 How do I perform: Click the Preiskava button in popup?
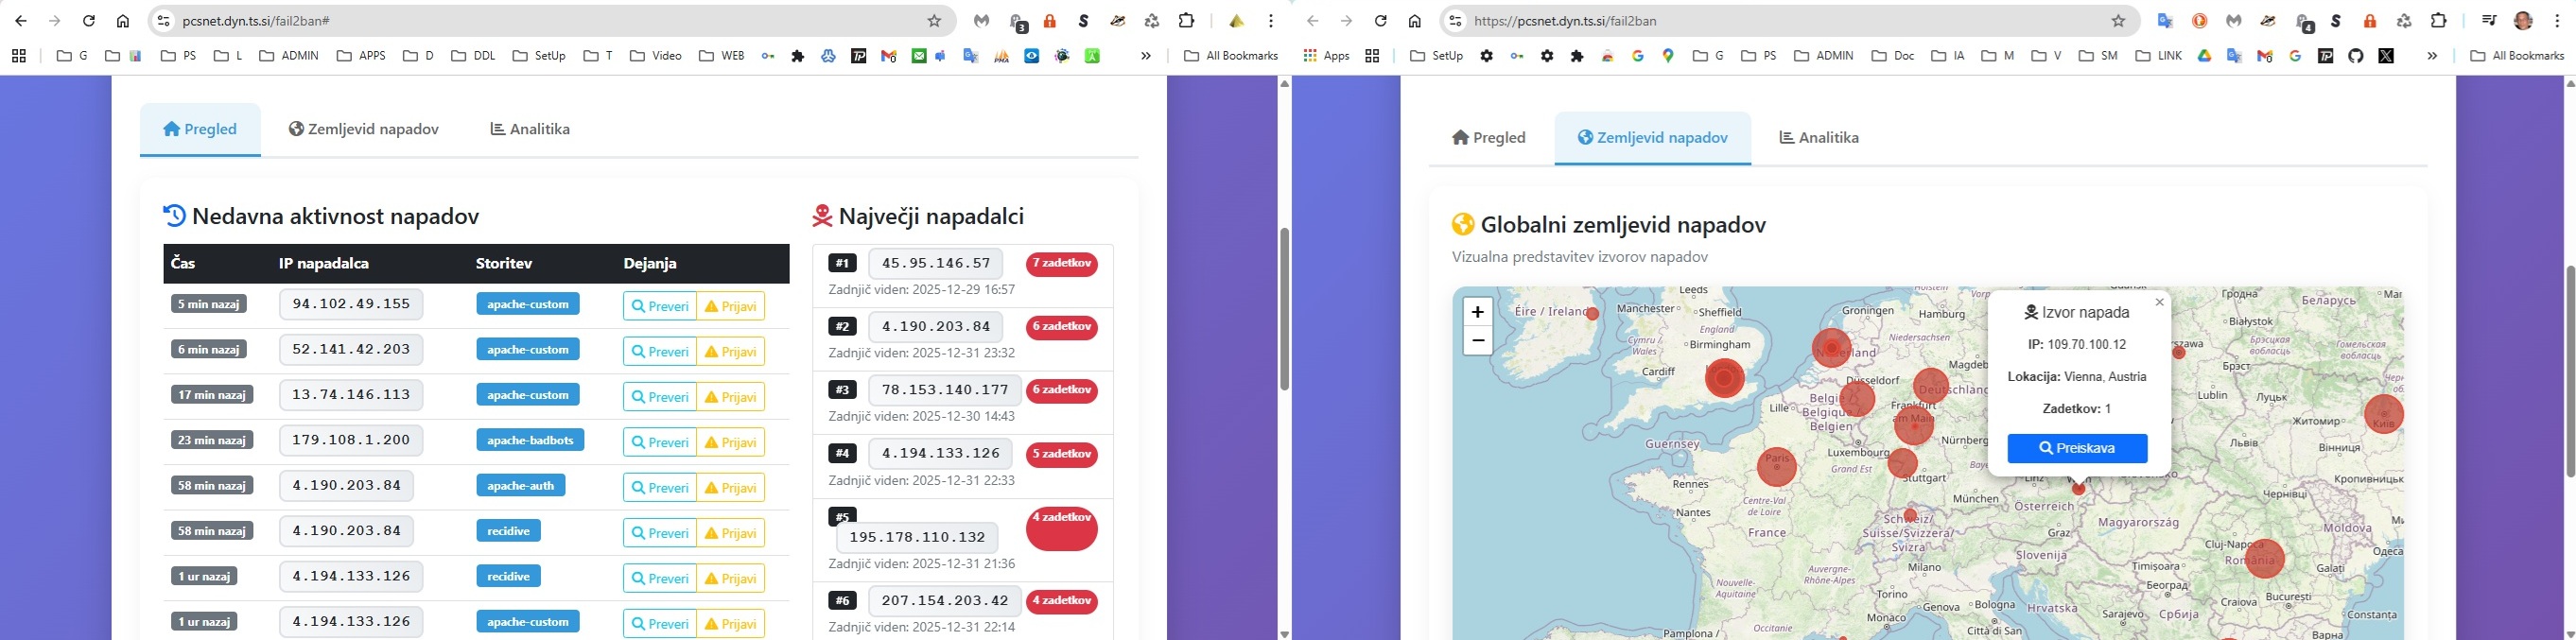(2076, 449)
